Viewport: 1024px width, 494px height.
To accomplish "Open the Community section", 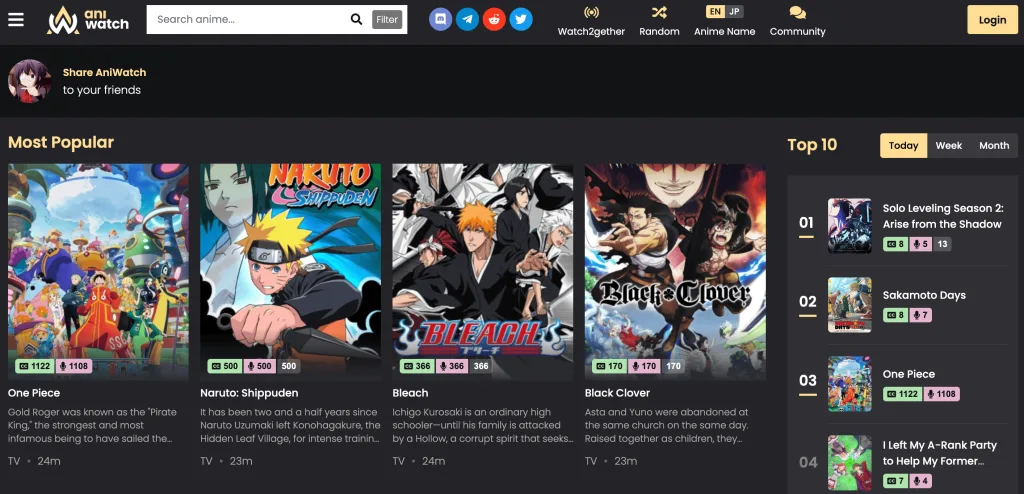I will (797, 22).
